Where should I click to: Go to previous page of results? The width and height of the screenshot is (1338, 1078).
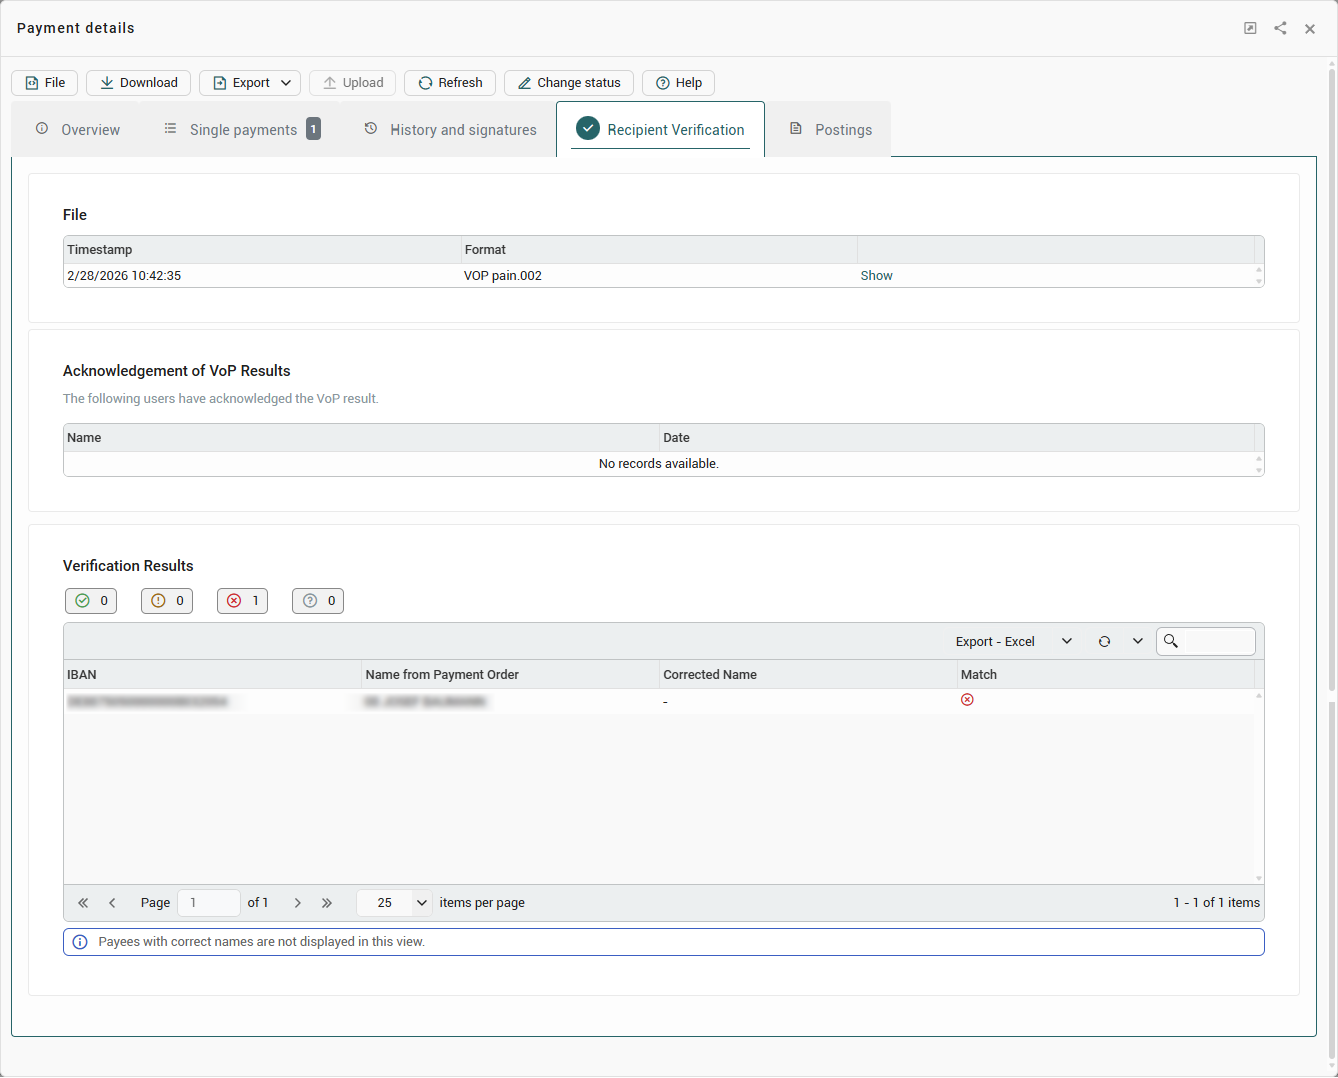(112, 903)
